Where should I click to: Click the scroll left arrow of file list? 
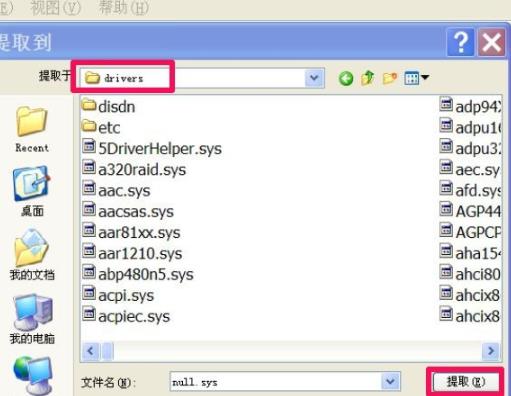point(90,351)
